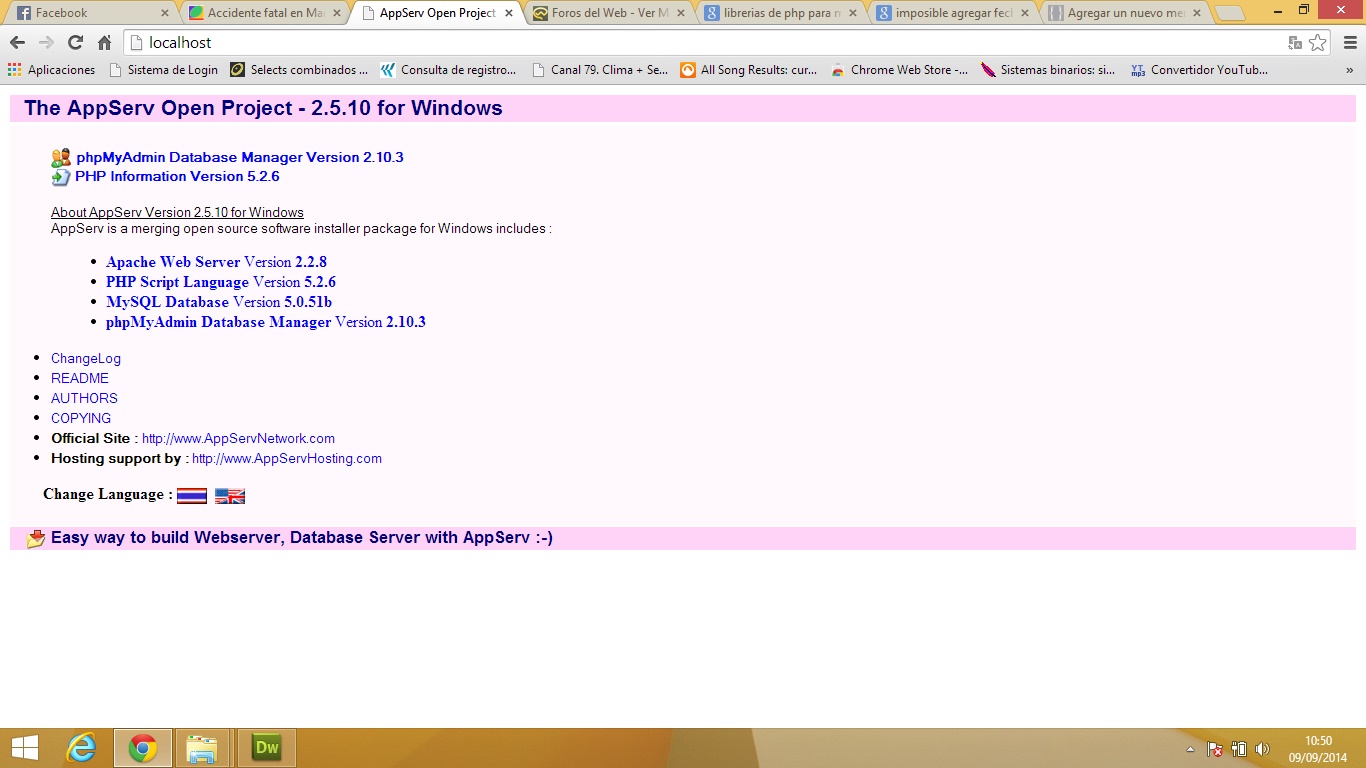Open the AUTHORS link
The image size is (1366, 768).
pyautogui.click(x=84, y=398)
